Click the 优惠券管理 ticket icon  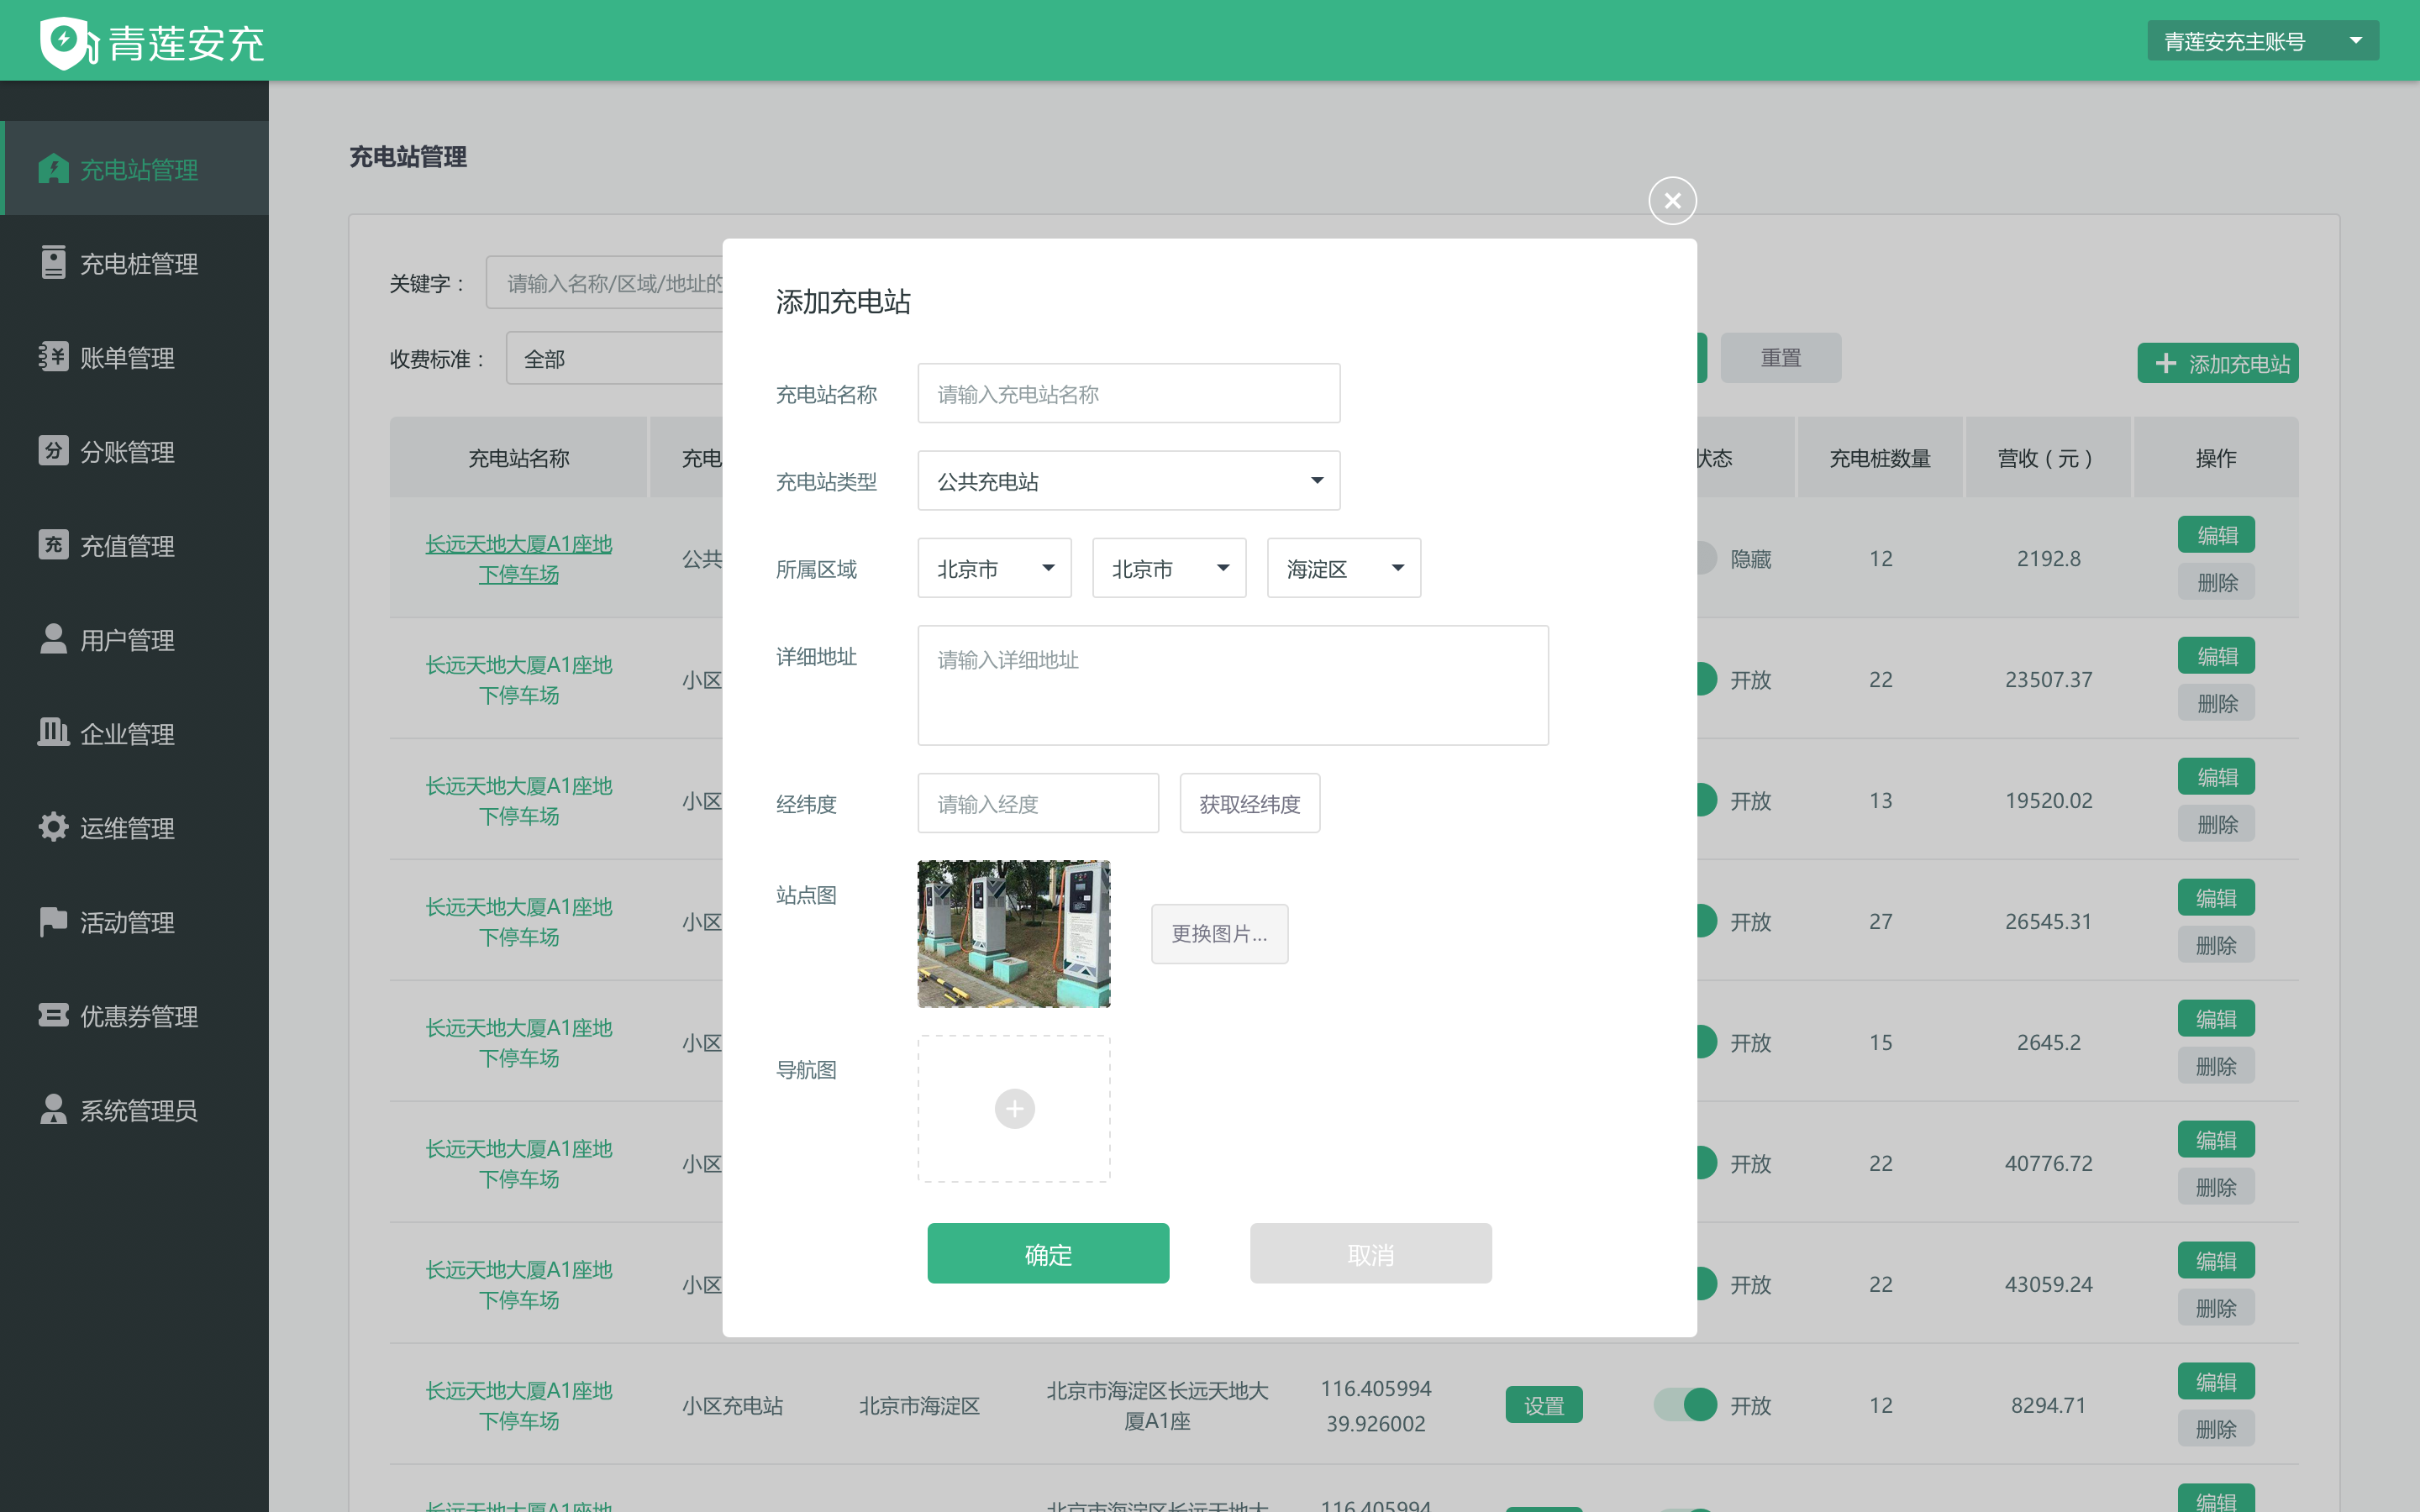[53, 1015]
